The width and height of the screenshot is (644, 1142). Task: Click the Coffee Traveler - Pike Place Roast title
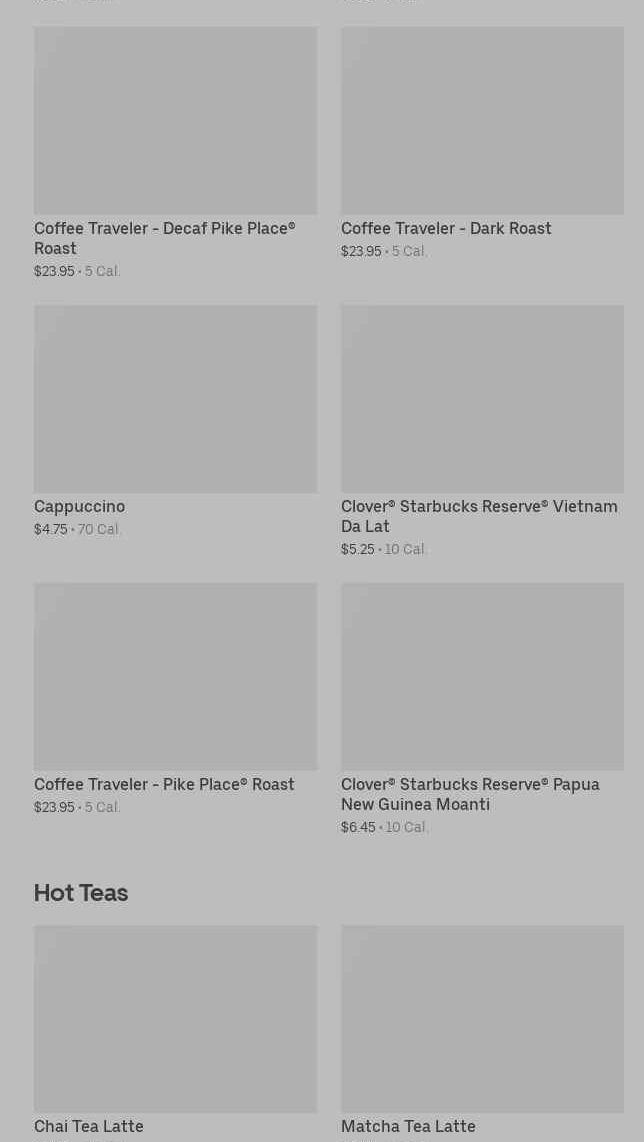pyautogui.click(x=164, y=784)
